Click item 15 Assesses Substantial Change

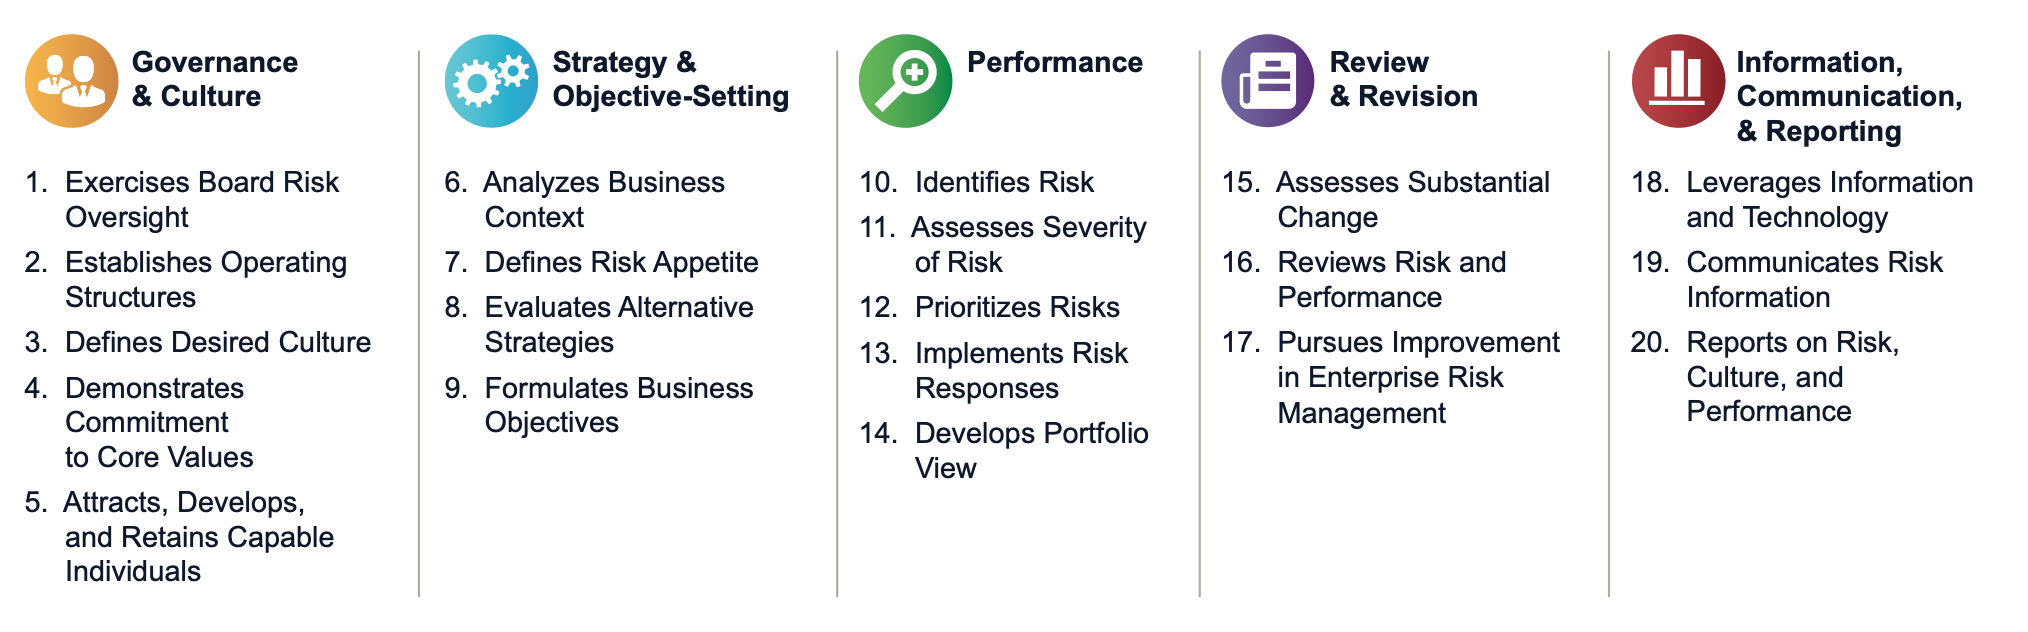[1386, 199]
